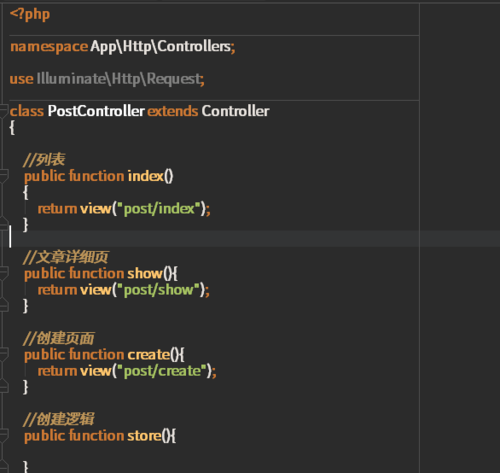Image resolution: width=500 pixels, height=473 pixels.
Task: Toggle fold marker at create() closing brace
Action: (x=3, y=386)
